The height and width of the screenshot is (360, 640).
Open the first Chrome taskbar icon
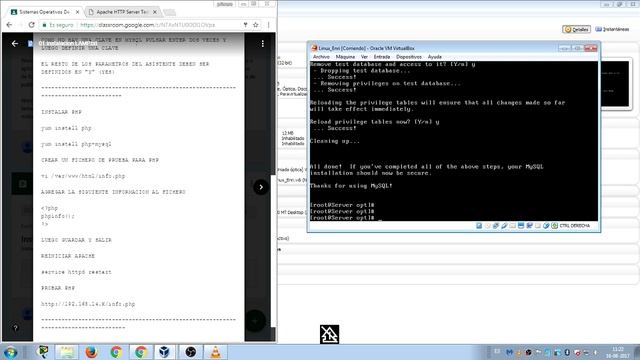tap(116, 352)
